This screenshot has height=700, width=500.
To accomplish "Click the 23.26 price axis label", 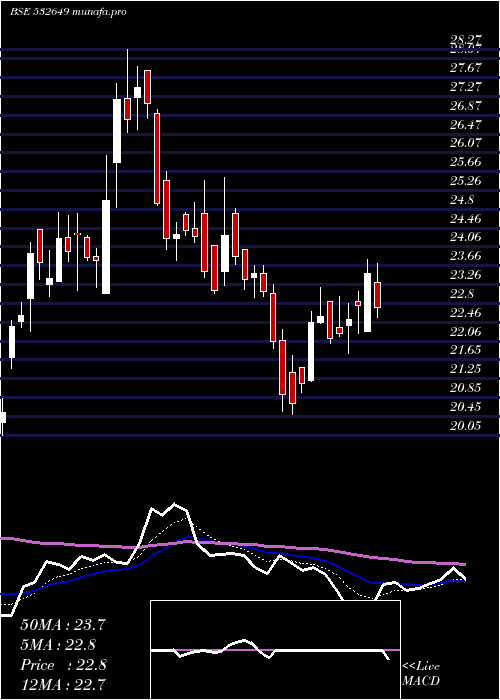I will tap(466, 275).
